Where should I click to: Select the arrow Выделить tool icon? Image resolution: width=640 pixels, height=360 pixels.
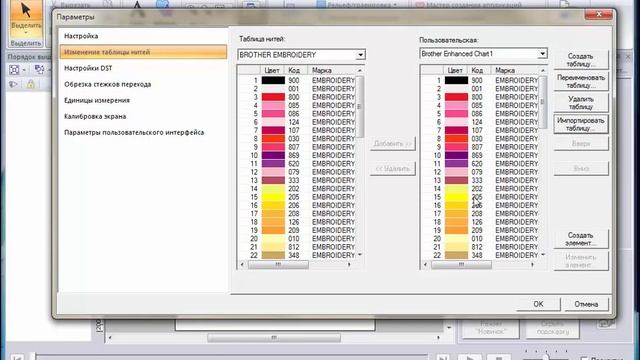26,10
